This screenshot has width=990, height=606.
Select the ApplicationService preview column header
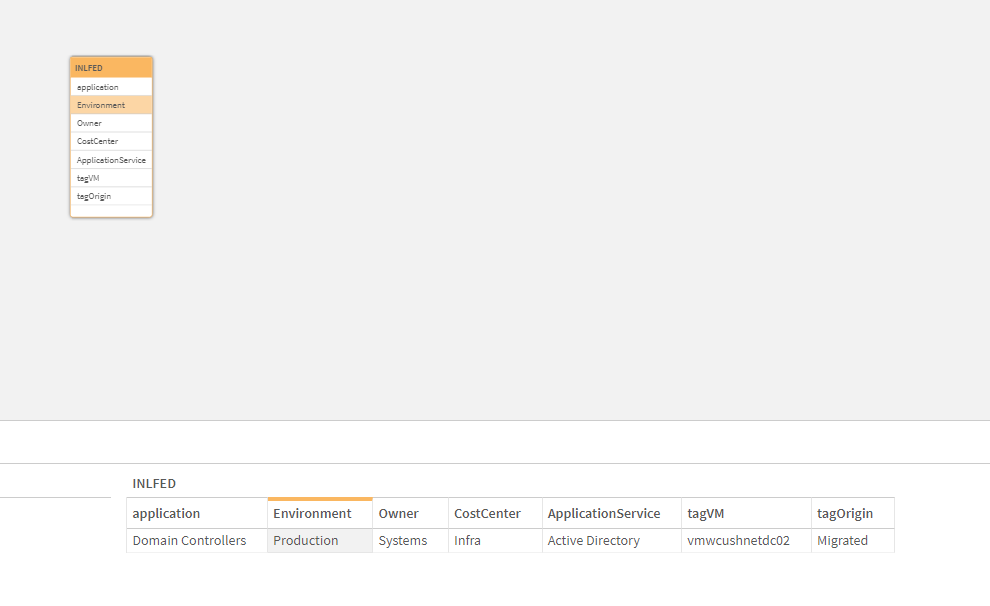tap(610, 513)
